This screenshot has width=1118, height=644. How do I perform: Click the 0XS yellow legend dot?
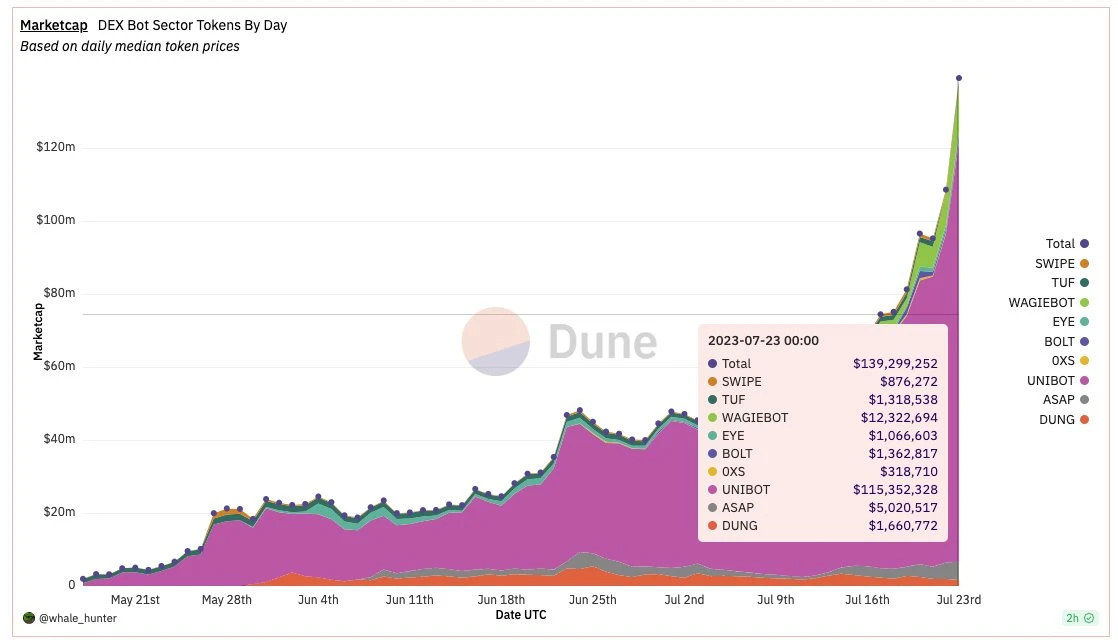(1084, 361)
